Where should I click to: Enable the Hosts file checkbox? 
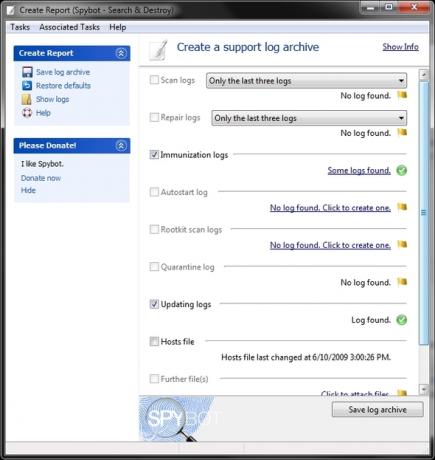click(154, 341)
